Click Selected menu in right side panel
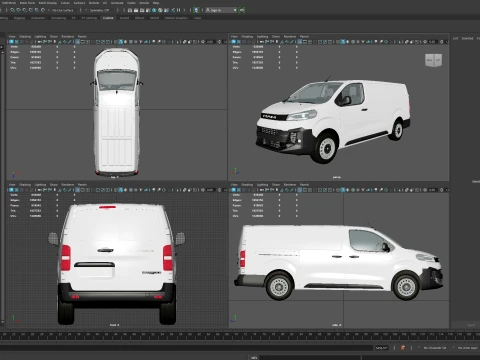Screen dimensions: 480x360 467,38
